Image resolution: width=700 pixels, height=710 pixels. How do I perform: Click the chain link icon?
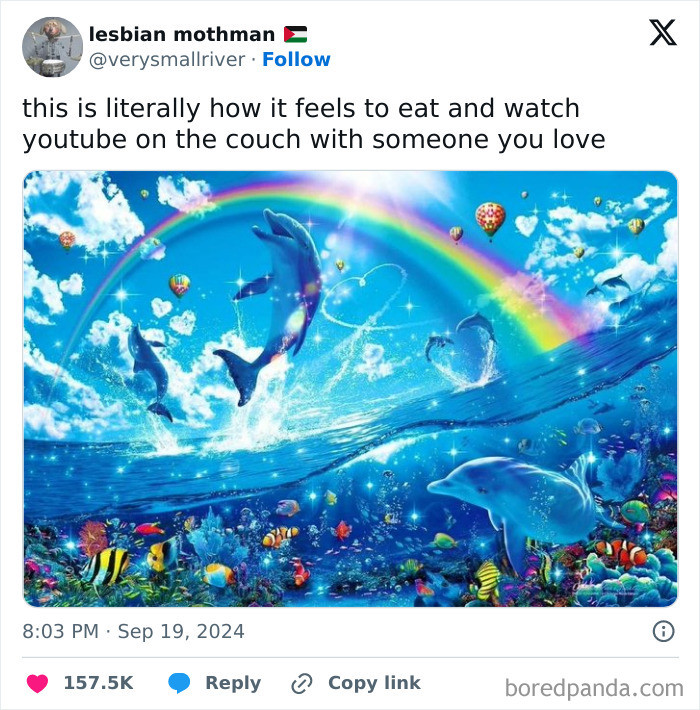(302, 683)
